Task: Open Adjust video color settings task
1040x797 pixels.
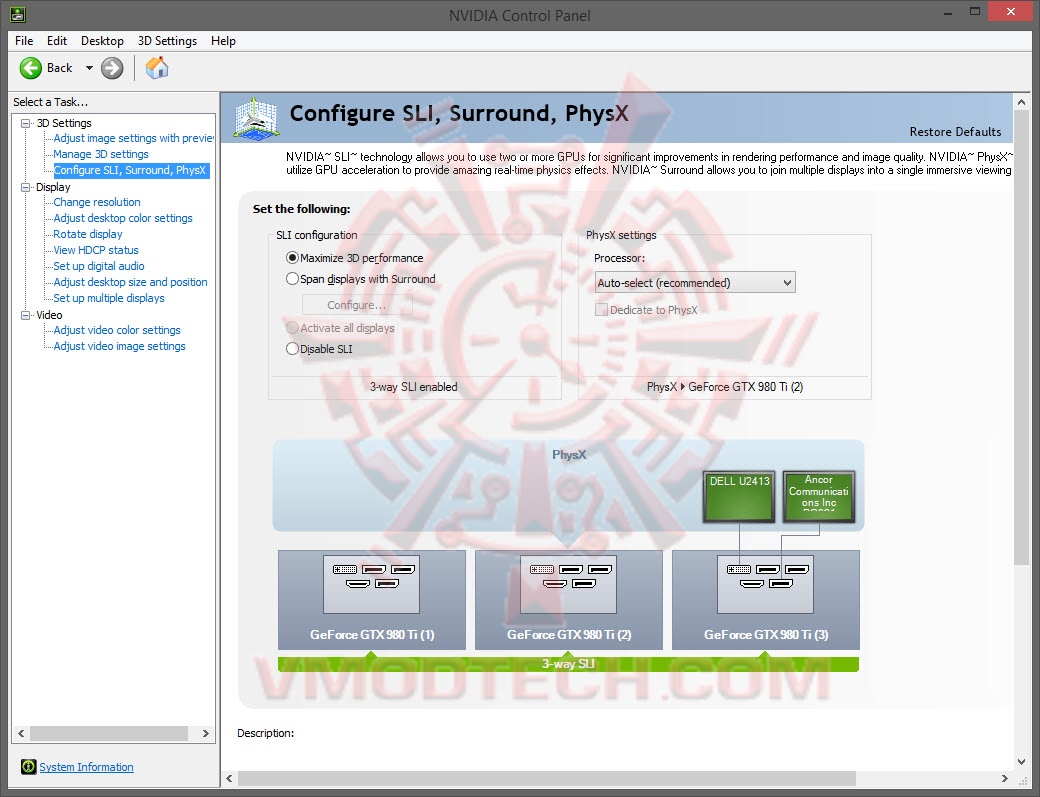Action: (x=117, y=330)
